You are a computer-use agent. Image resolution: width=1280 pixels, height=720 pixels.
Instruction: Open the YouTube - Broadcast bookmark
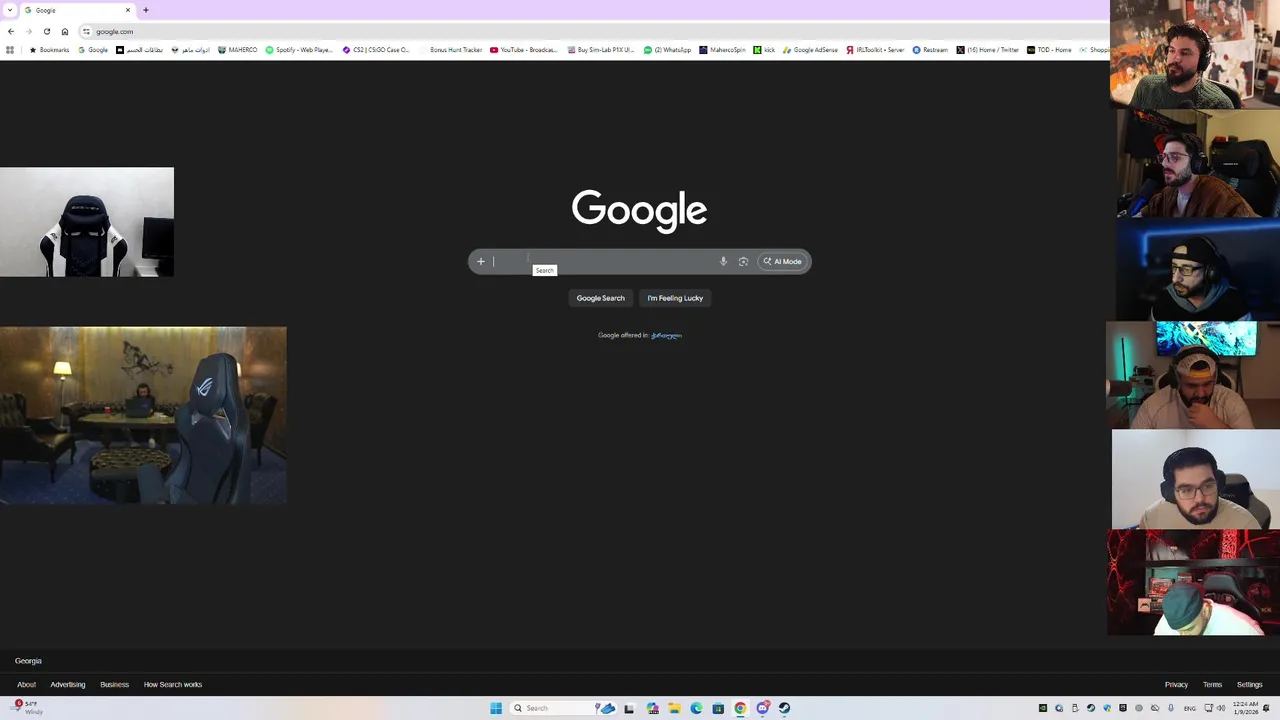click(524, 50)
